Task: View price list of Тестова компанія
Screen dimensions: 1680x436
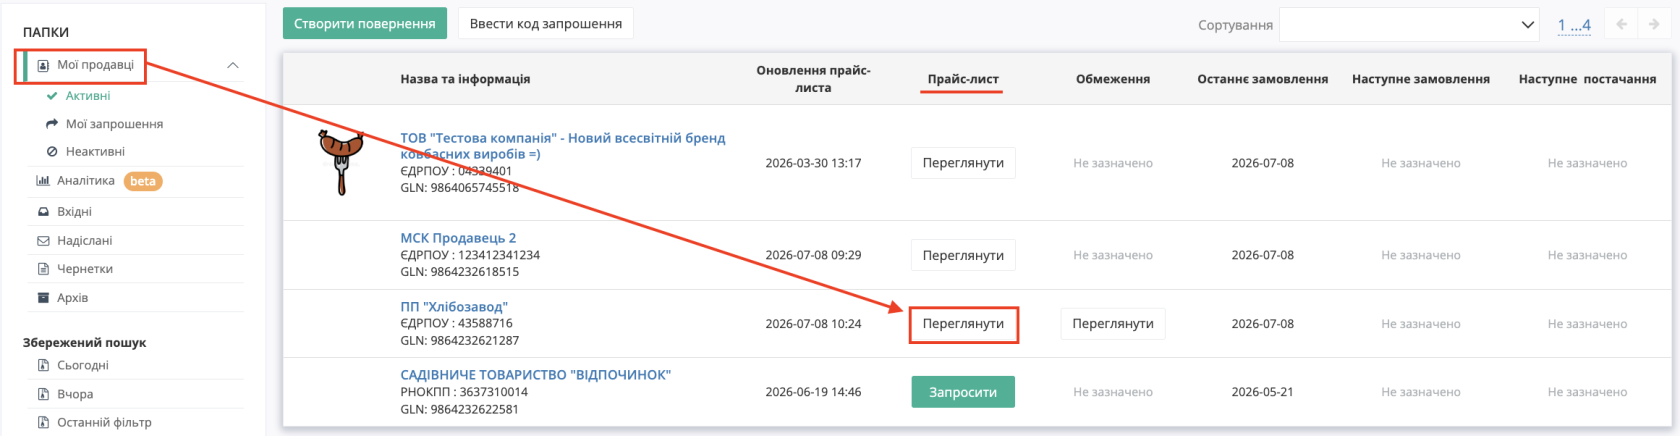Action: [963, 163]
